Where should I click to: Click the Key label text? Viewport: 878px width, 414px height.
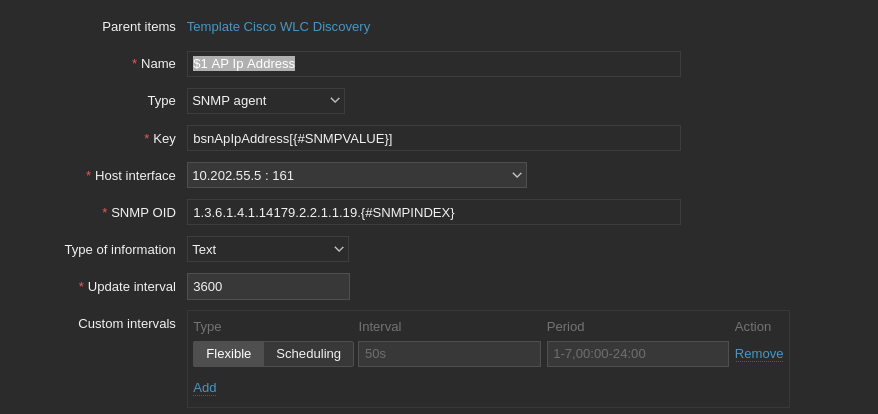164,138
